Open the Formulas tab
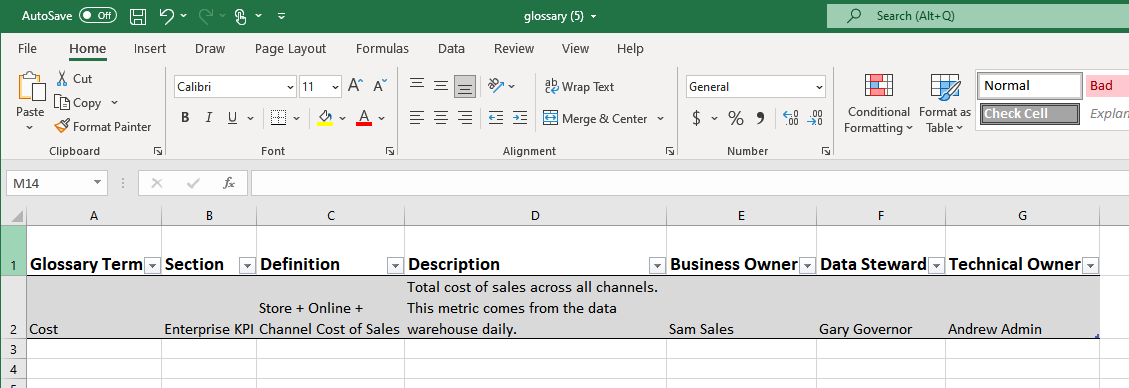 382,49
